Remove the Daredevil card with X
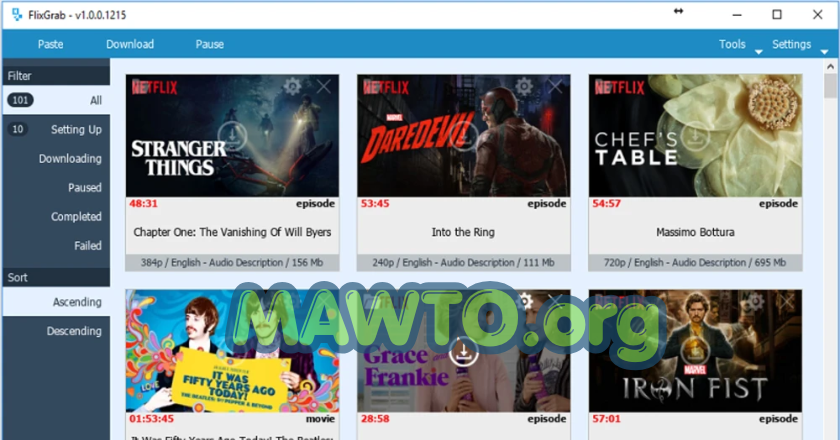Screen dimensions: 840x440 coord(555,86)
